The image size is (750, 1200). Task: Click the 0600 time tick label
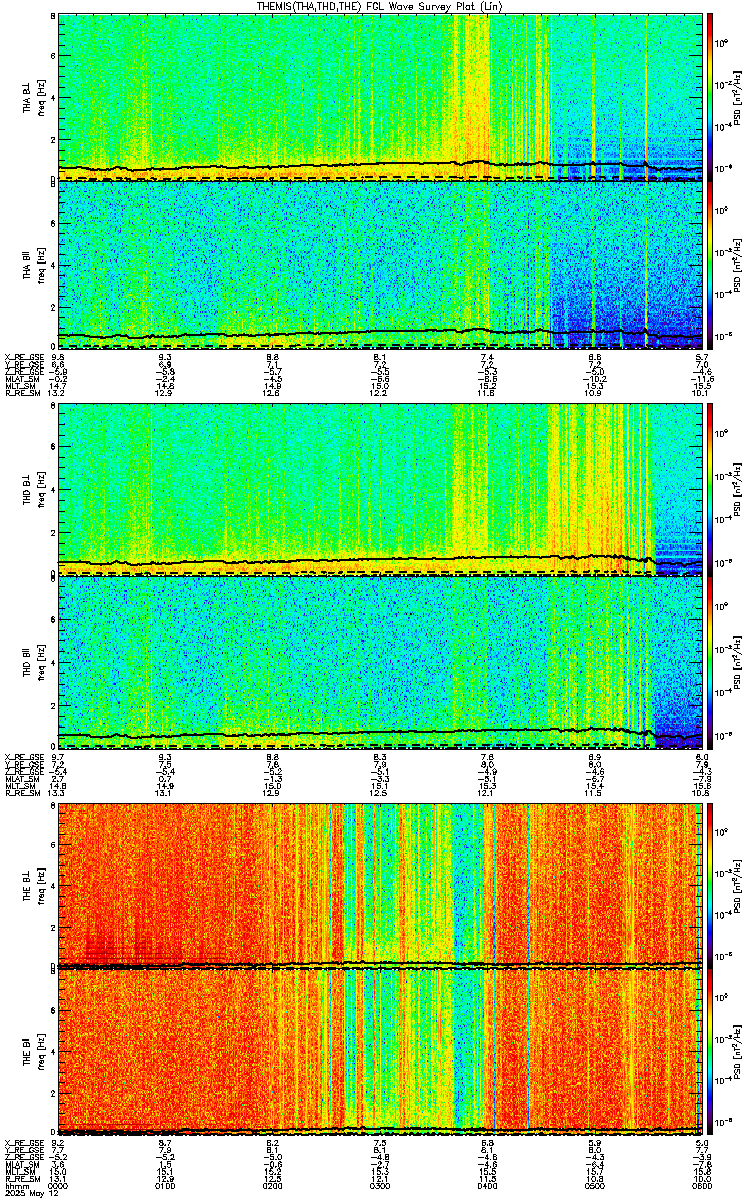click(x=703, y=1185)
